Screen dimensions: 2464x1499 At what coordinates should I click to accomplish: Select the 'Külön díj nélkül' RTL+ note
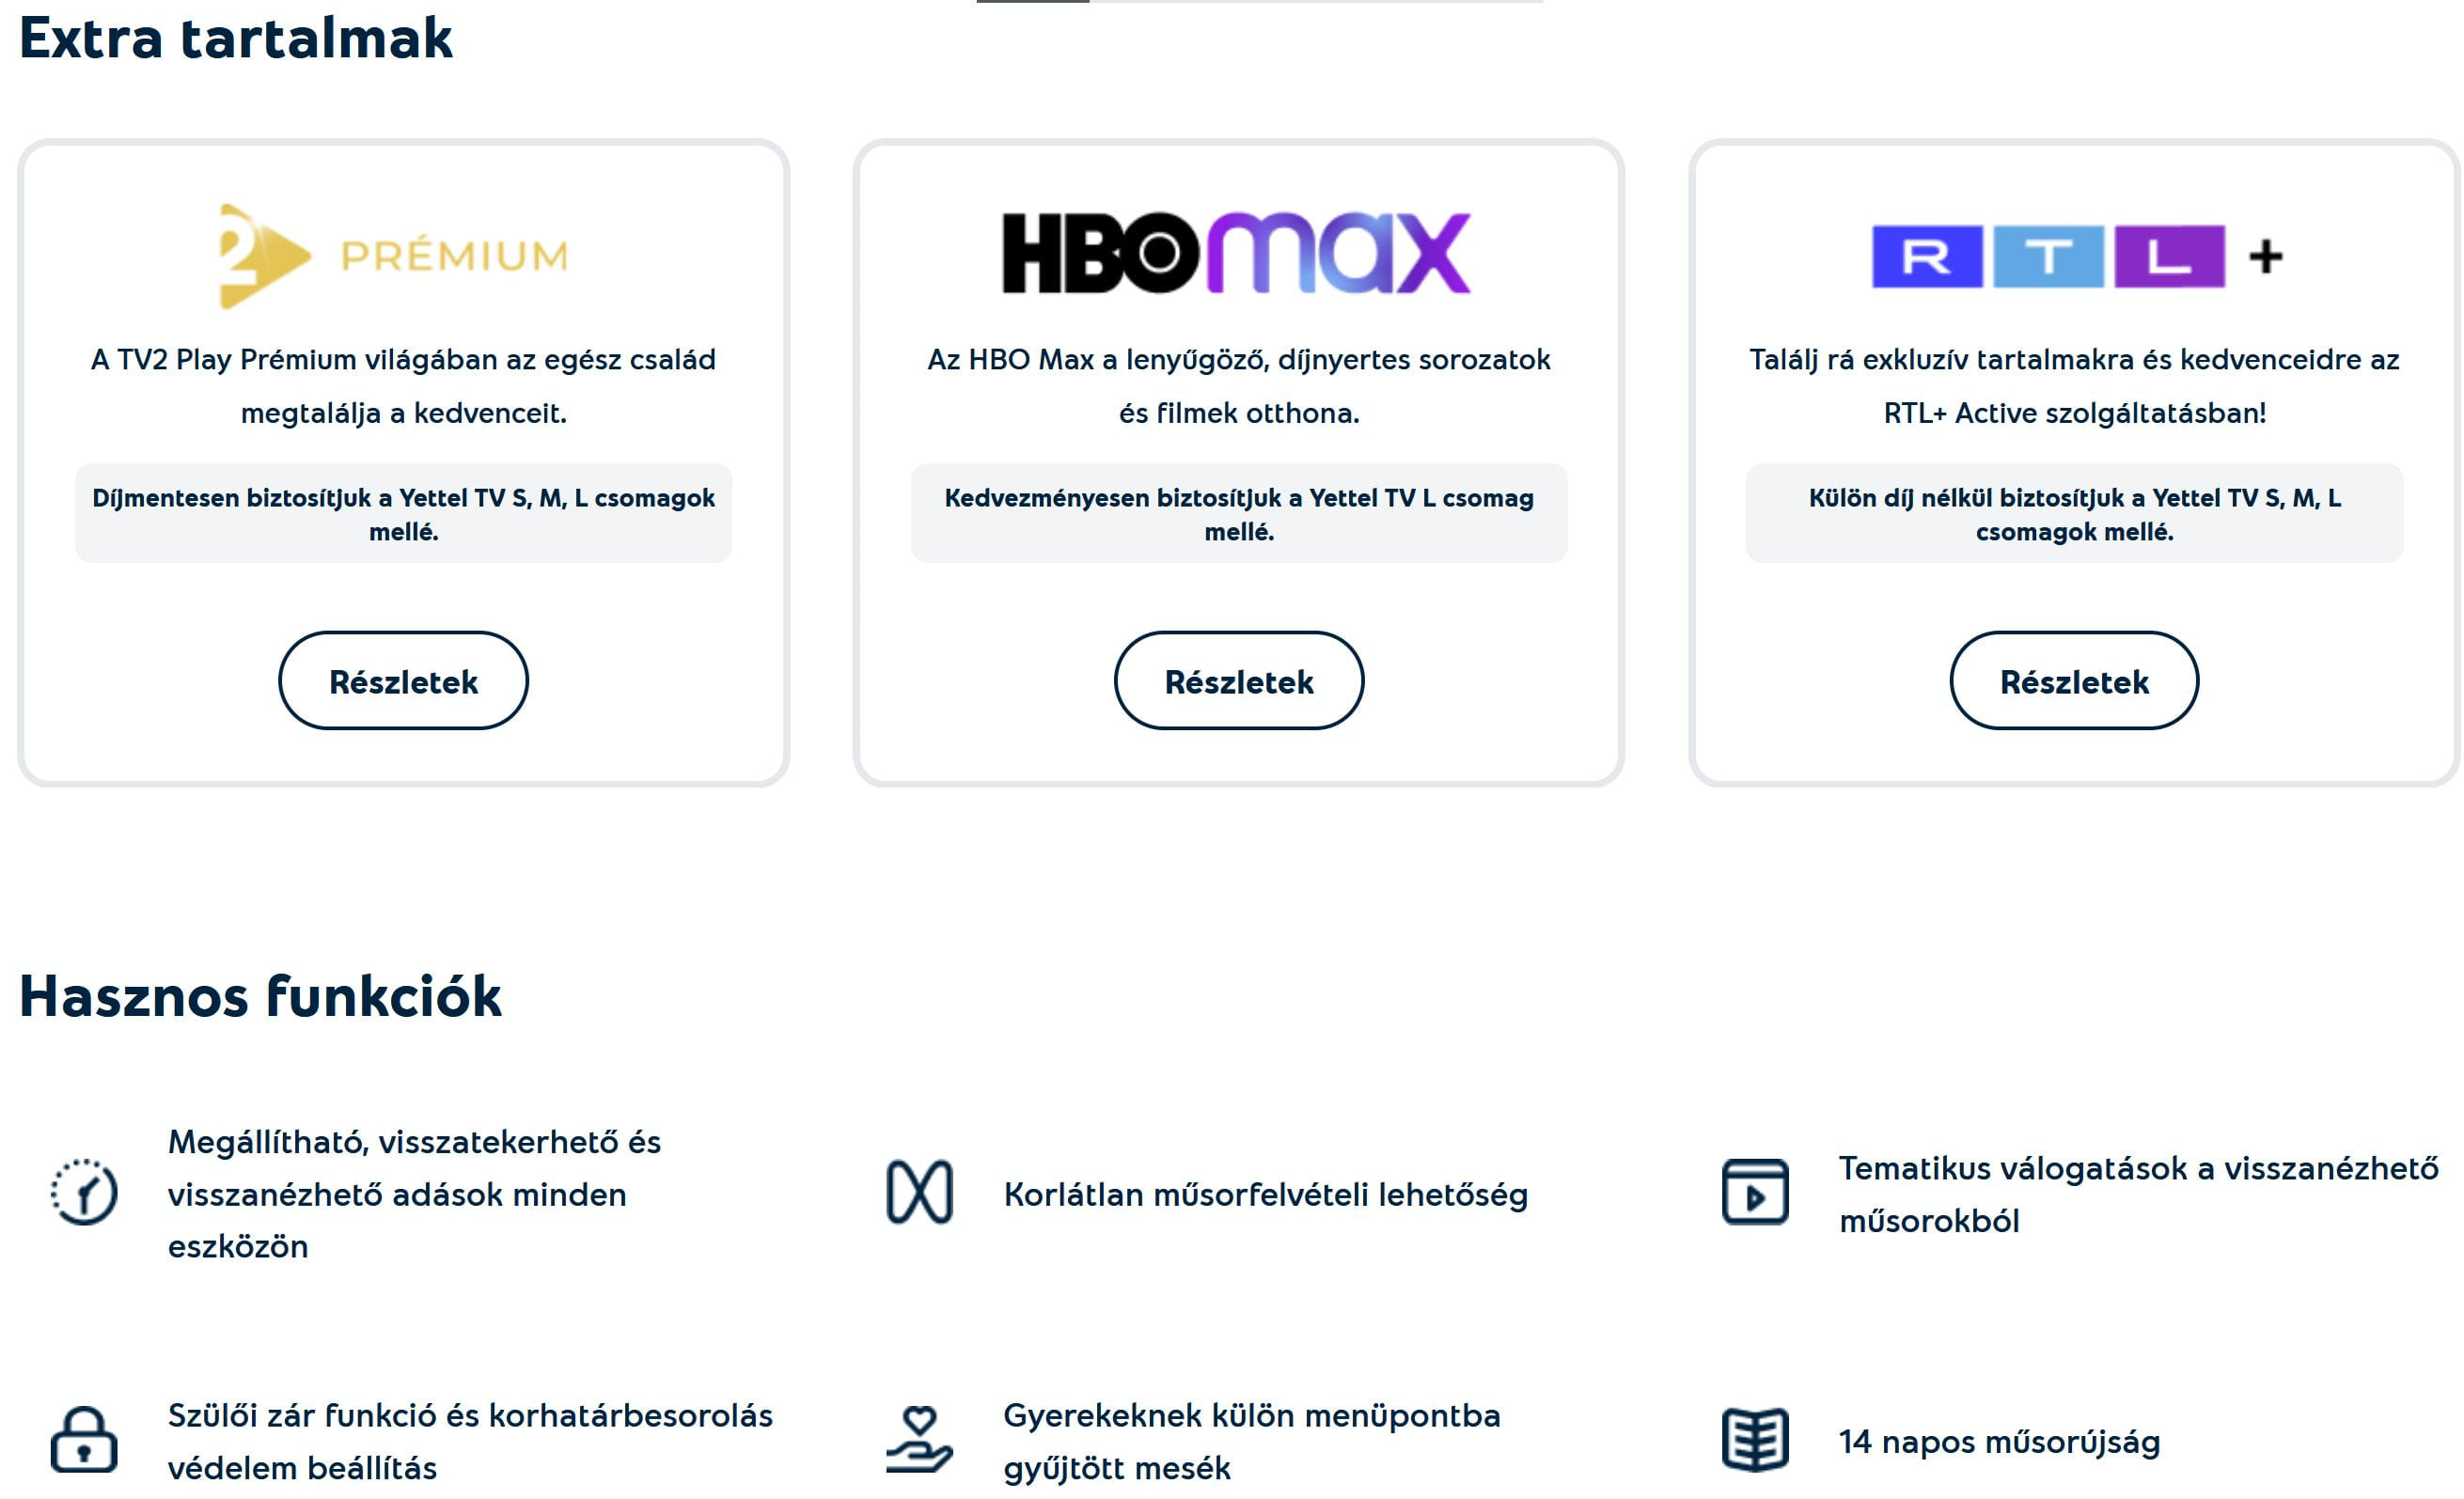coord(2073,514)
